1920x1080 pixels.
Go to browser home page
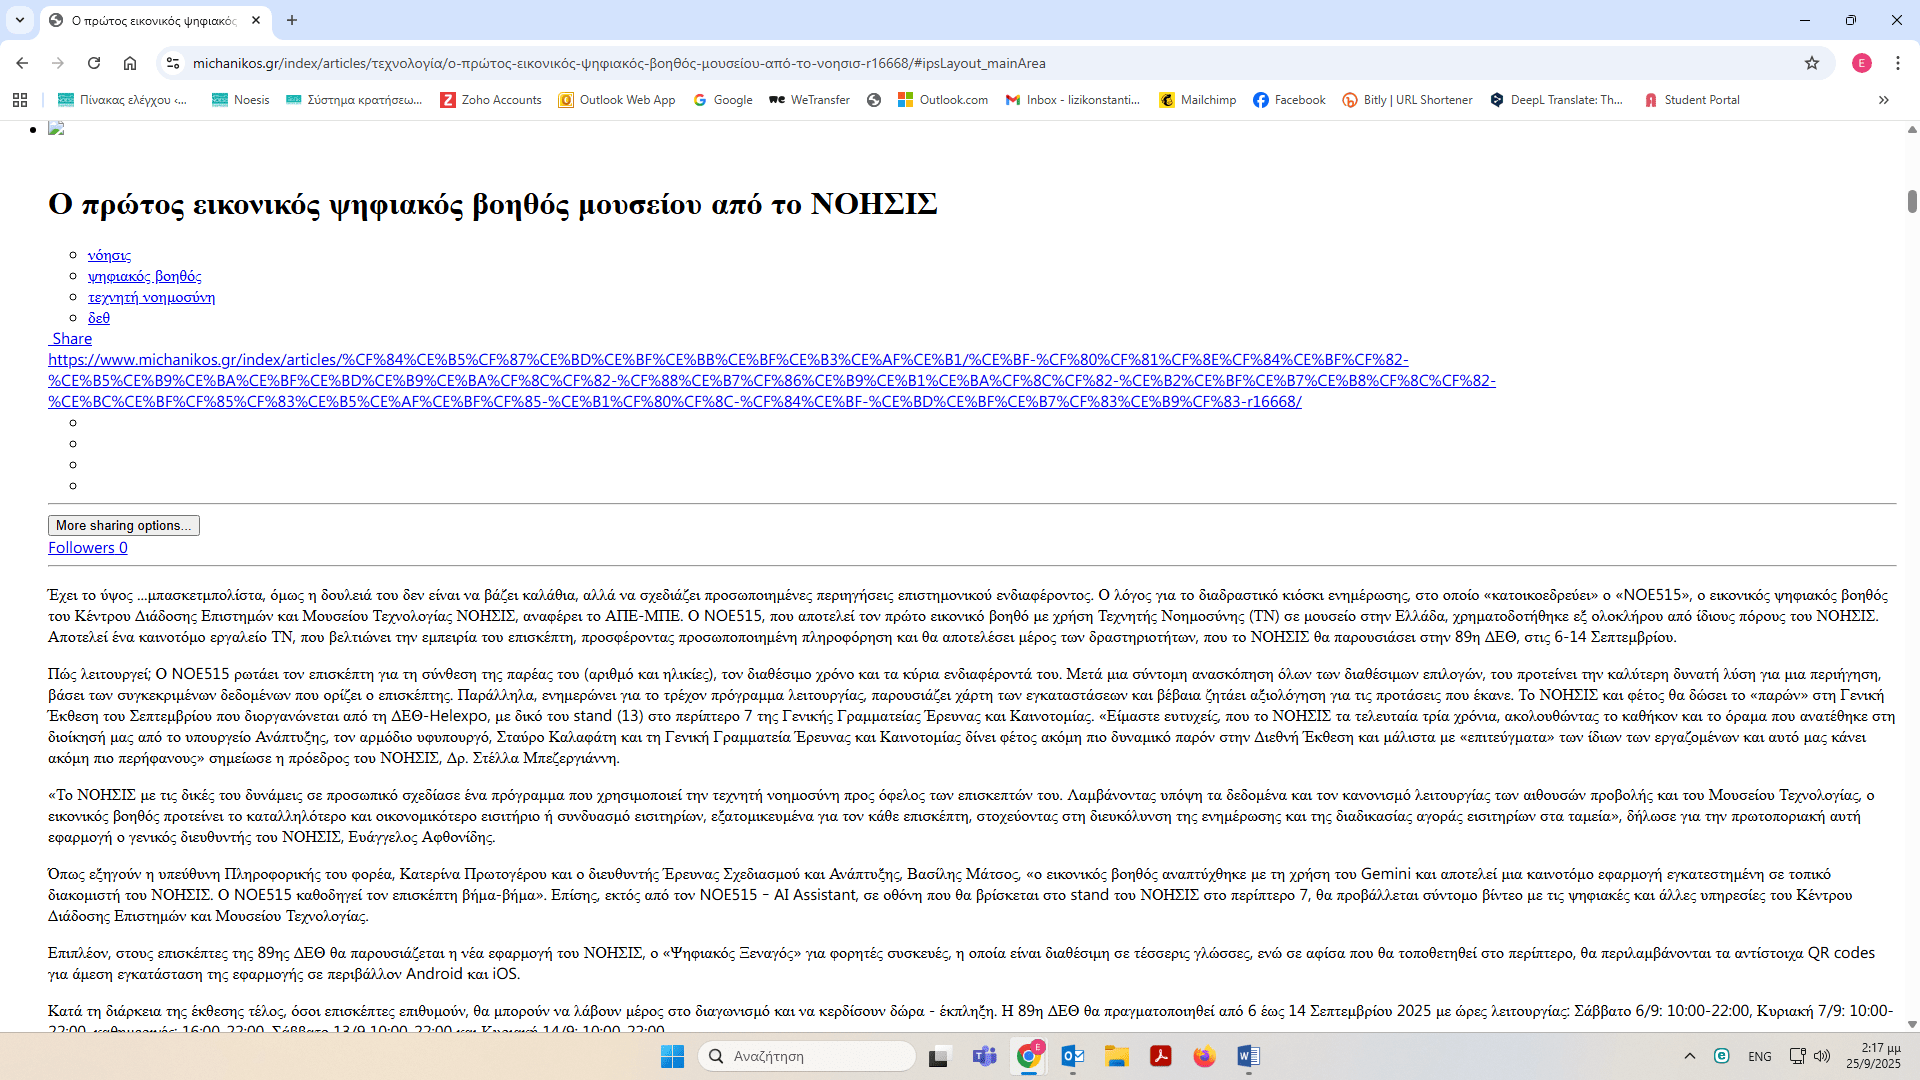click(130, 63)
